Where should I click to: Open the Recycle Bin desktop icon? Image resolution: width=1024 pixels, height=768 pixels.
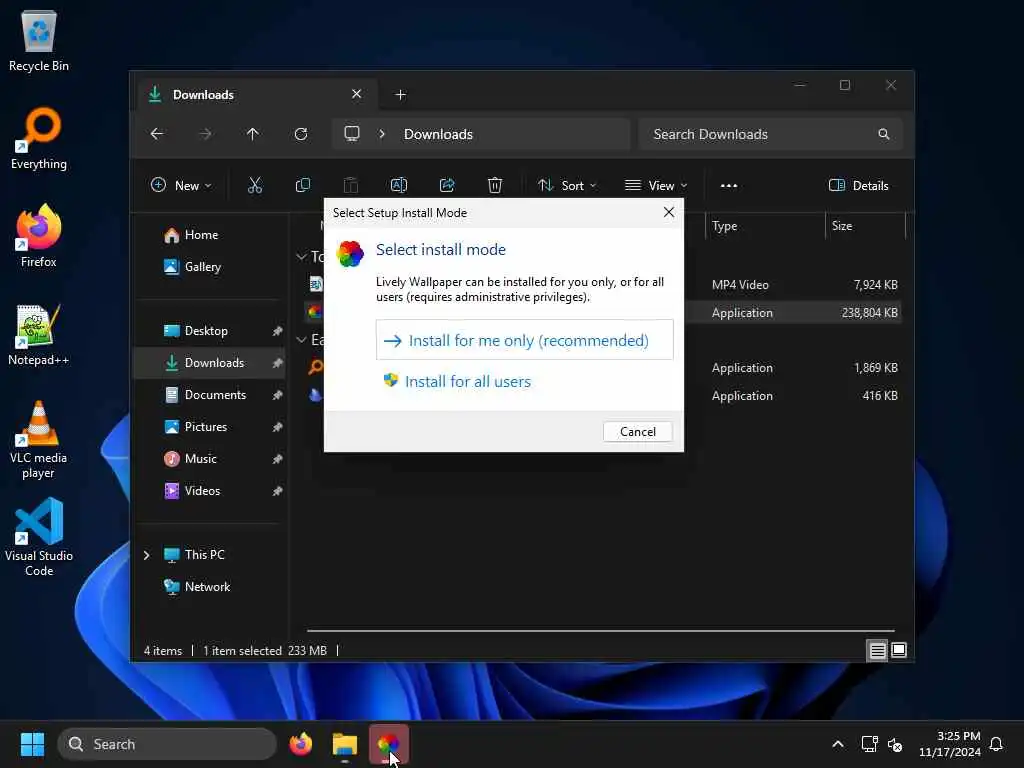click(39, 42)
